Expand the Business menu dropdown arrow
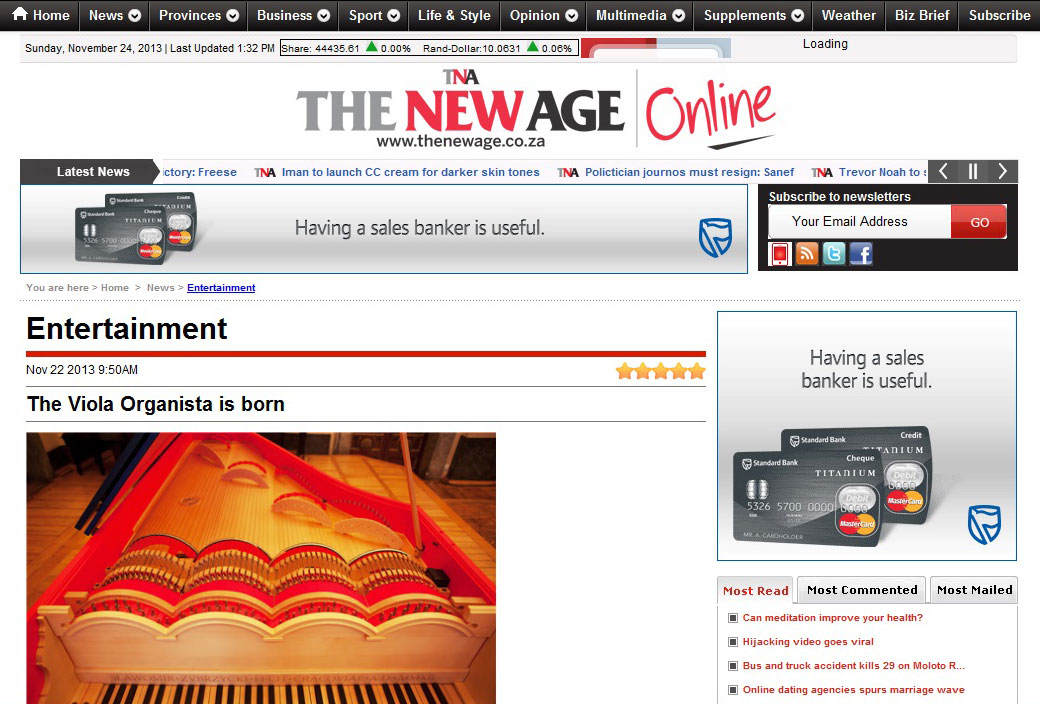Image resolution: width=1040 pixels, height=704 pixels. click(x=324, y=15)
